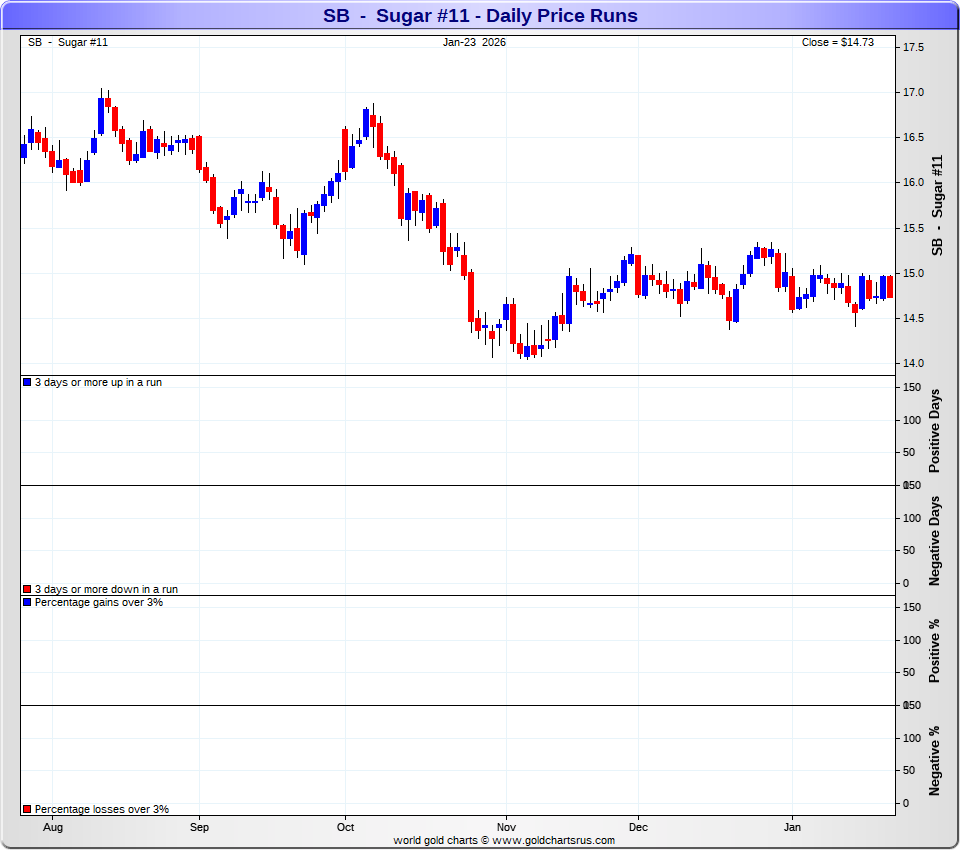Click the "Aug" month label on the x-axis
Viewport: 960px width, 850px height.
54,828
